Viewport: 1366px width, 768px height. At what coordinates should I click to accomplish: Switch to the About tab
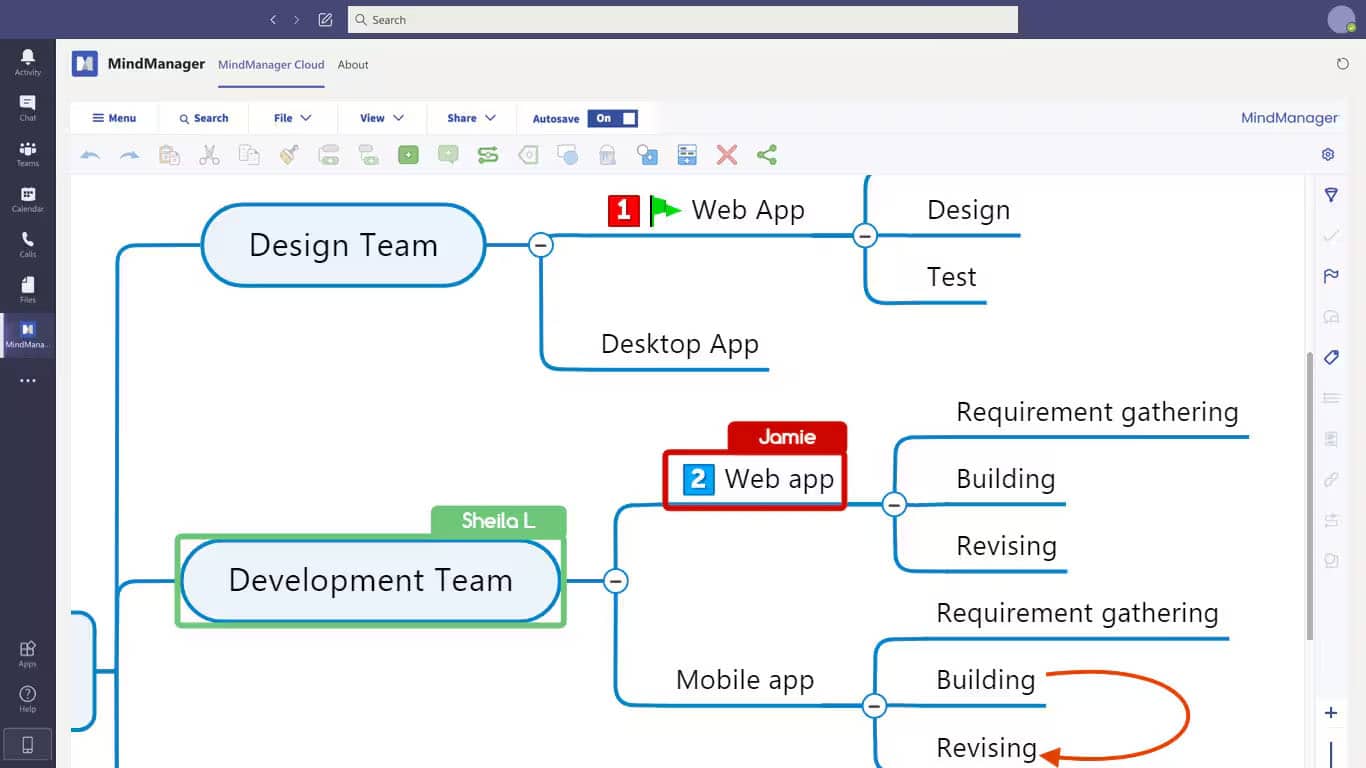tap(353, 64)
